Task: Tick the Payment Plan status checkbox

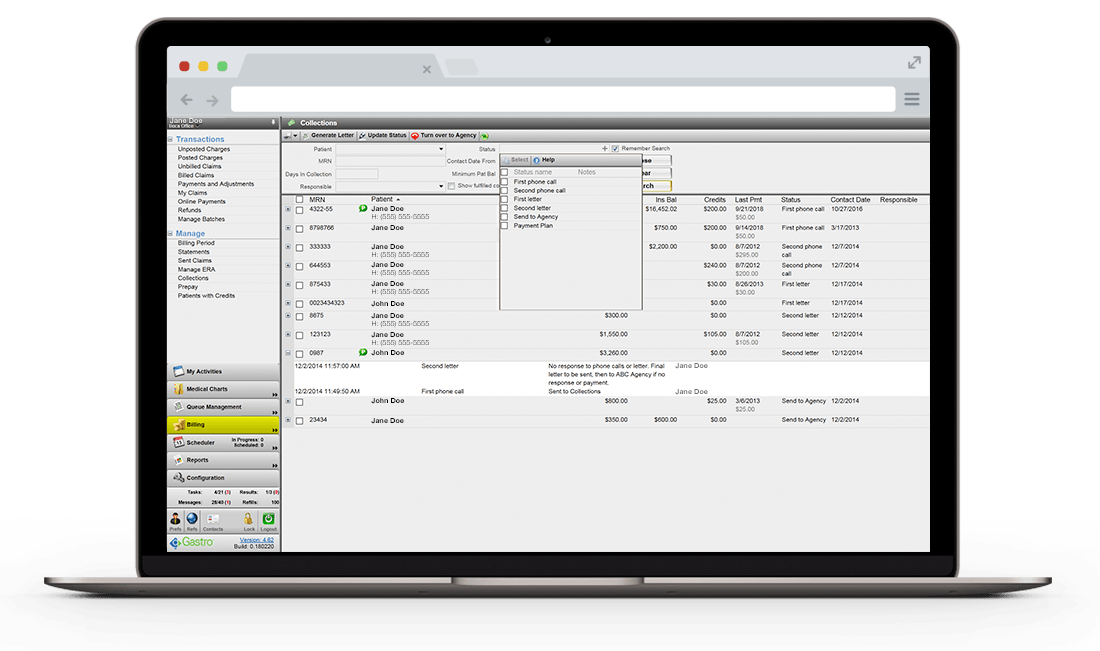Action: [x=504, y=226]
